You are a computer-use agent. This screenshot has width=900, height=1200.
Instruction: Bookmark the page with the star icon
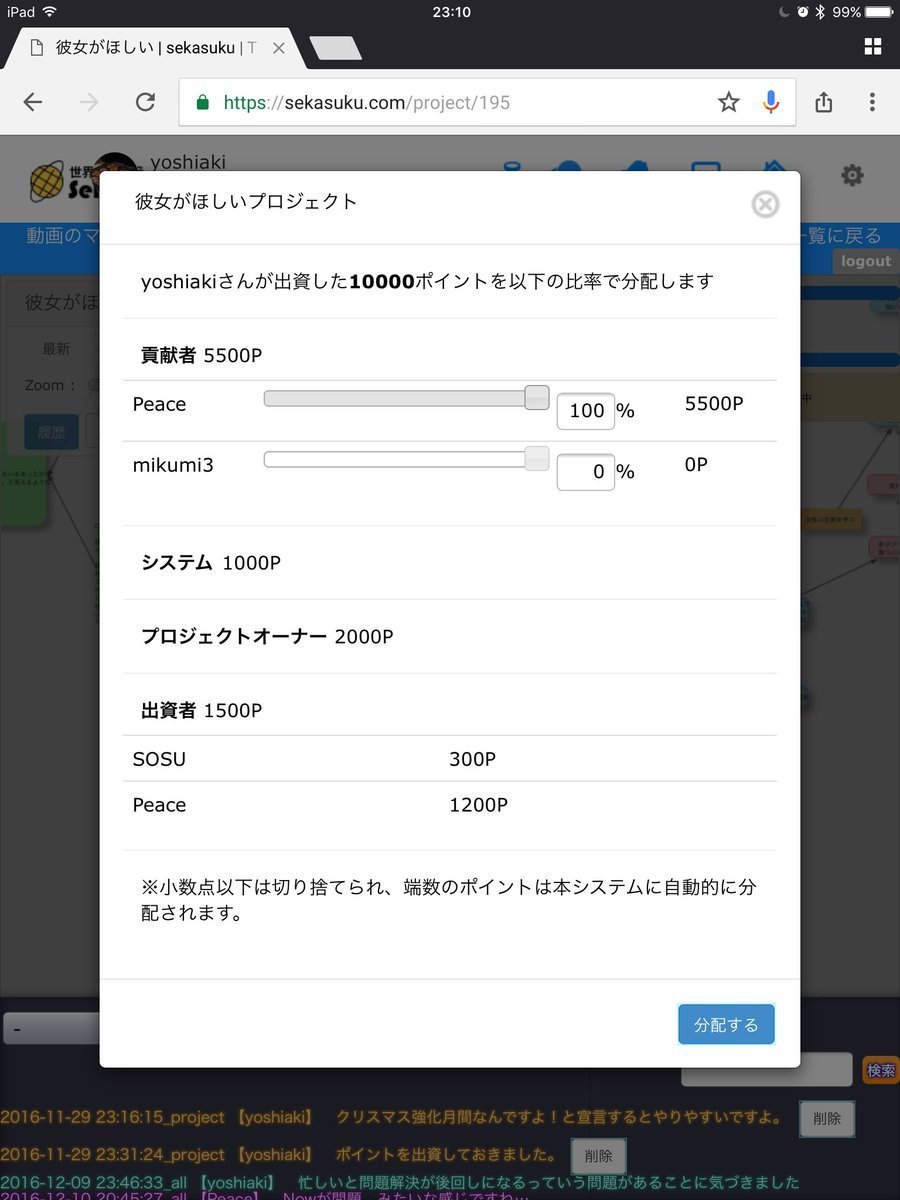pyautogui.click(x=728, y=102)
